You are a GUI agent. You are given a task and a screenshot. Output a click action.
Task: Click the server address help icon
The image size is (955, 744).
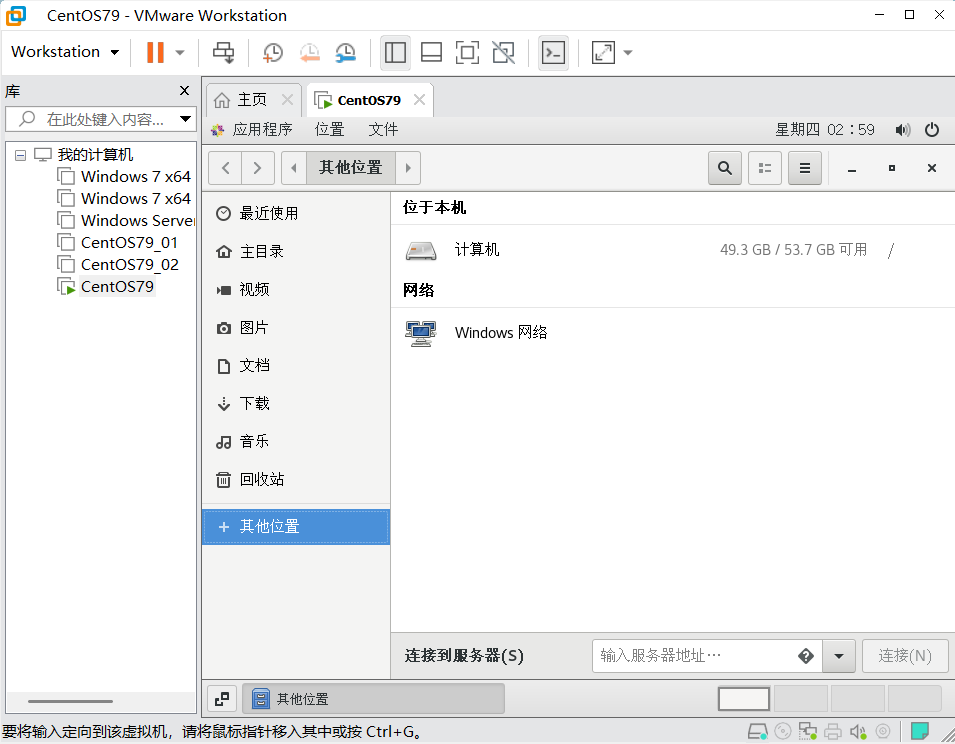806,656
